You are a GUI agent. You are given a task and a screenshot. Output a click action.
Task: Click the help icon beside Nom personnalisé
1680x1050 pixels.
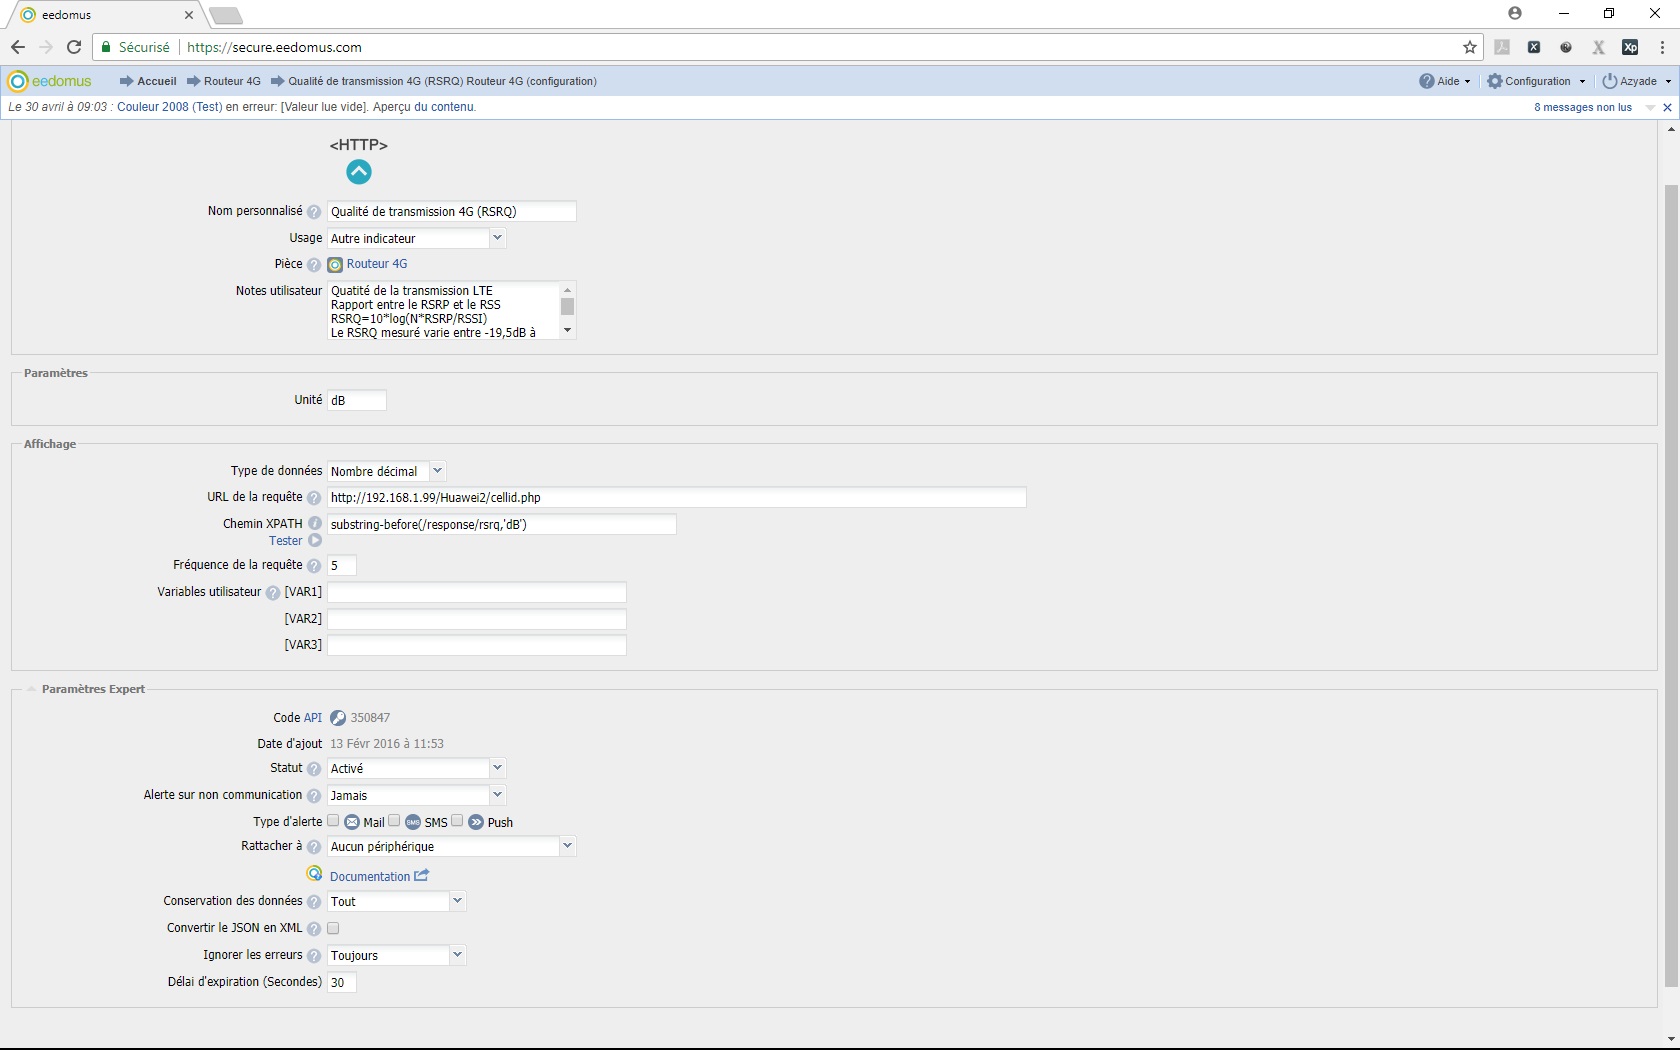click(314, 212)
